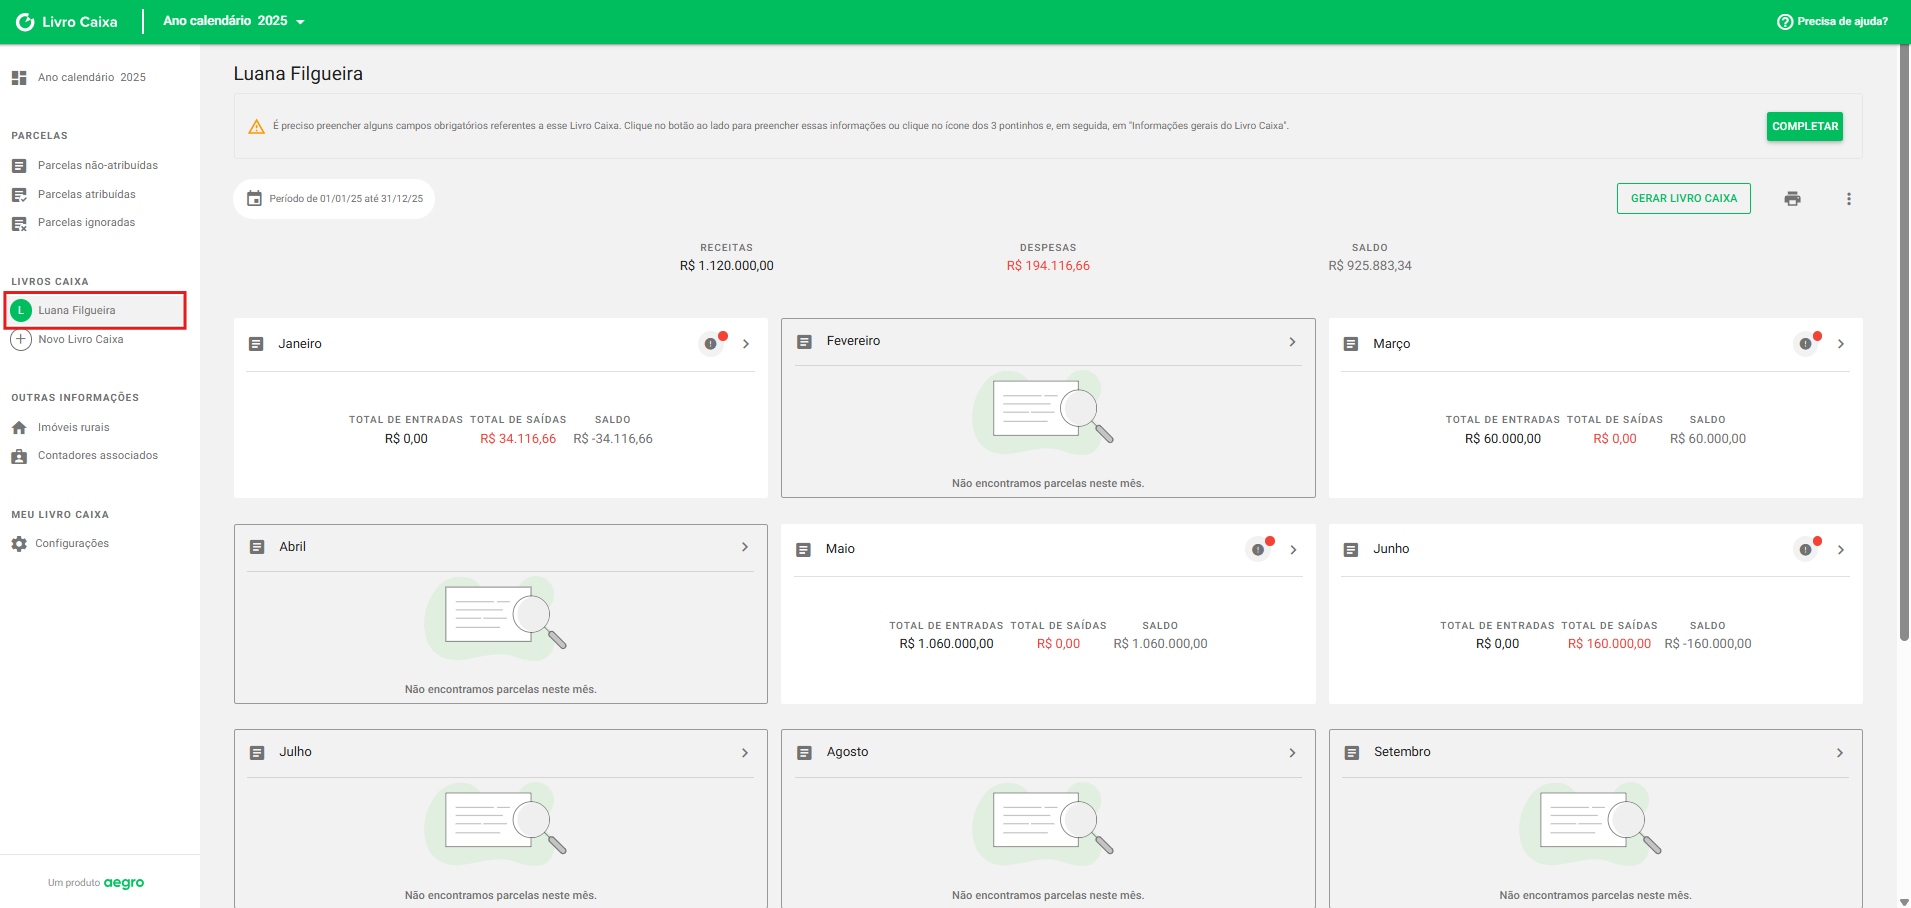Open the three-dot more options menu
Image resolution: width=1911 pixels, height=908 pixels.
point(1848,199)
